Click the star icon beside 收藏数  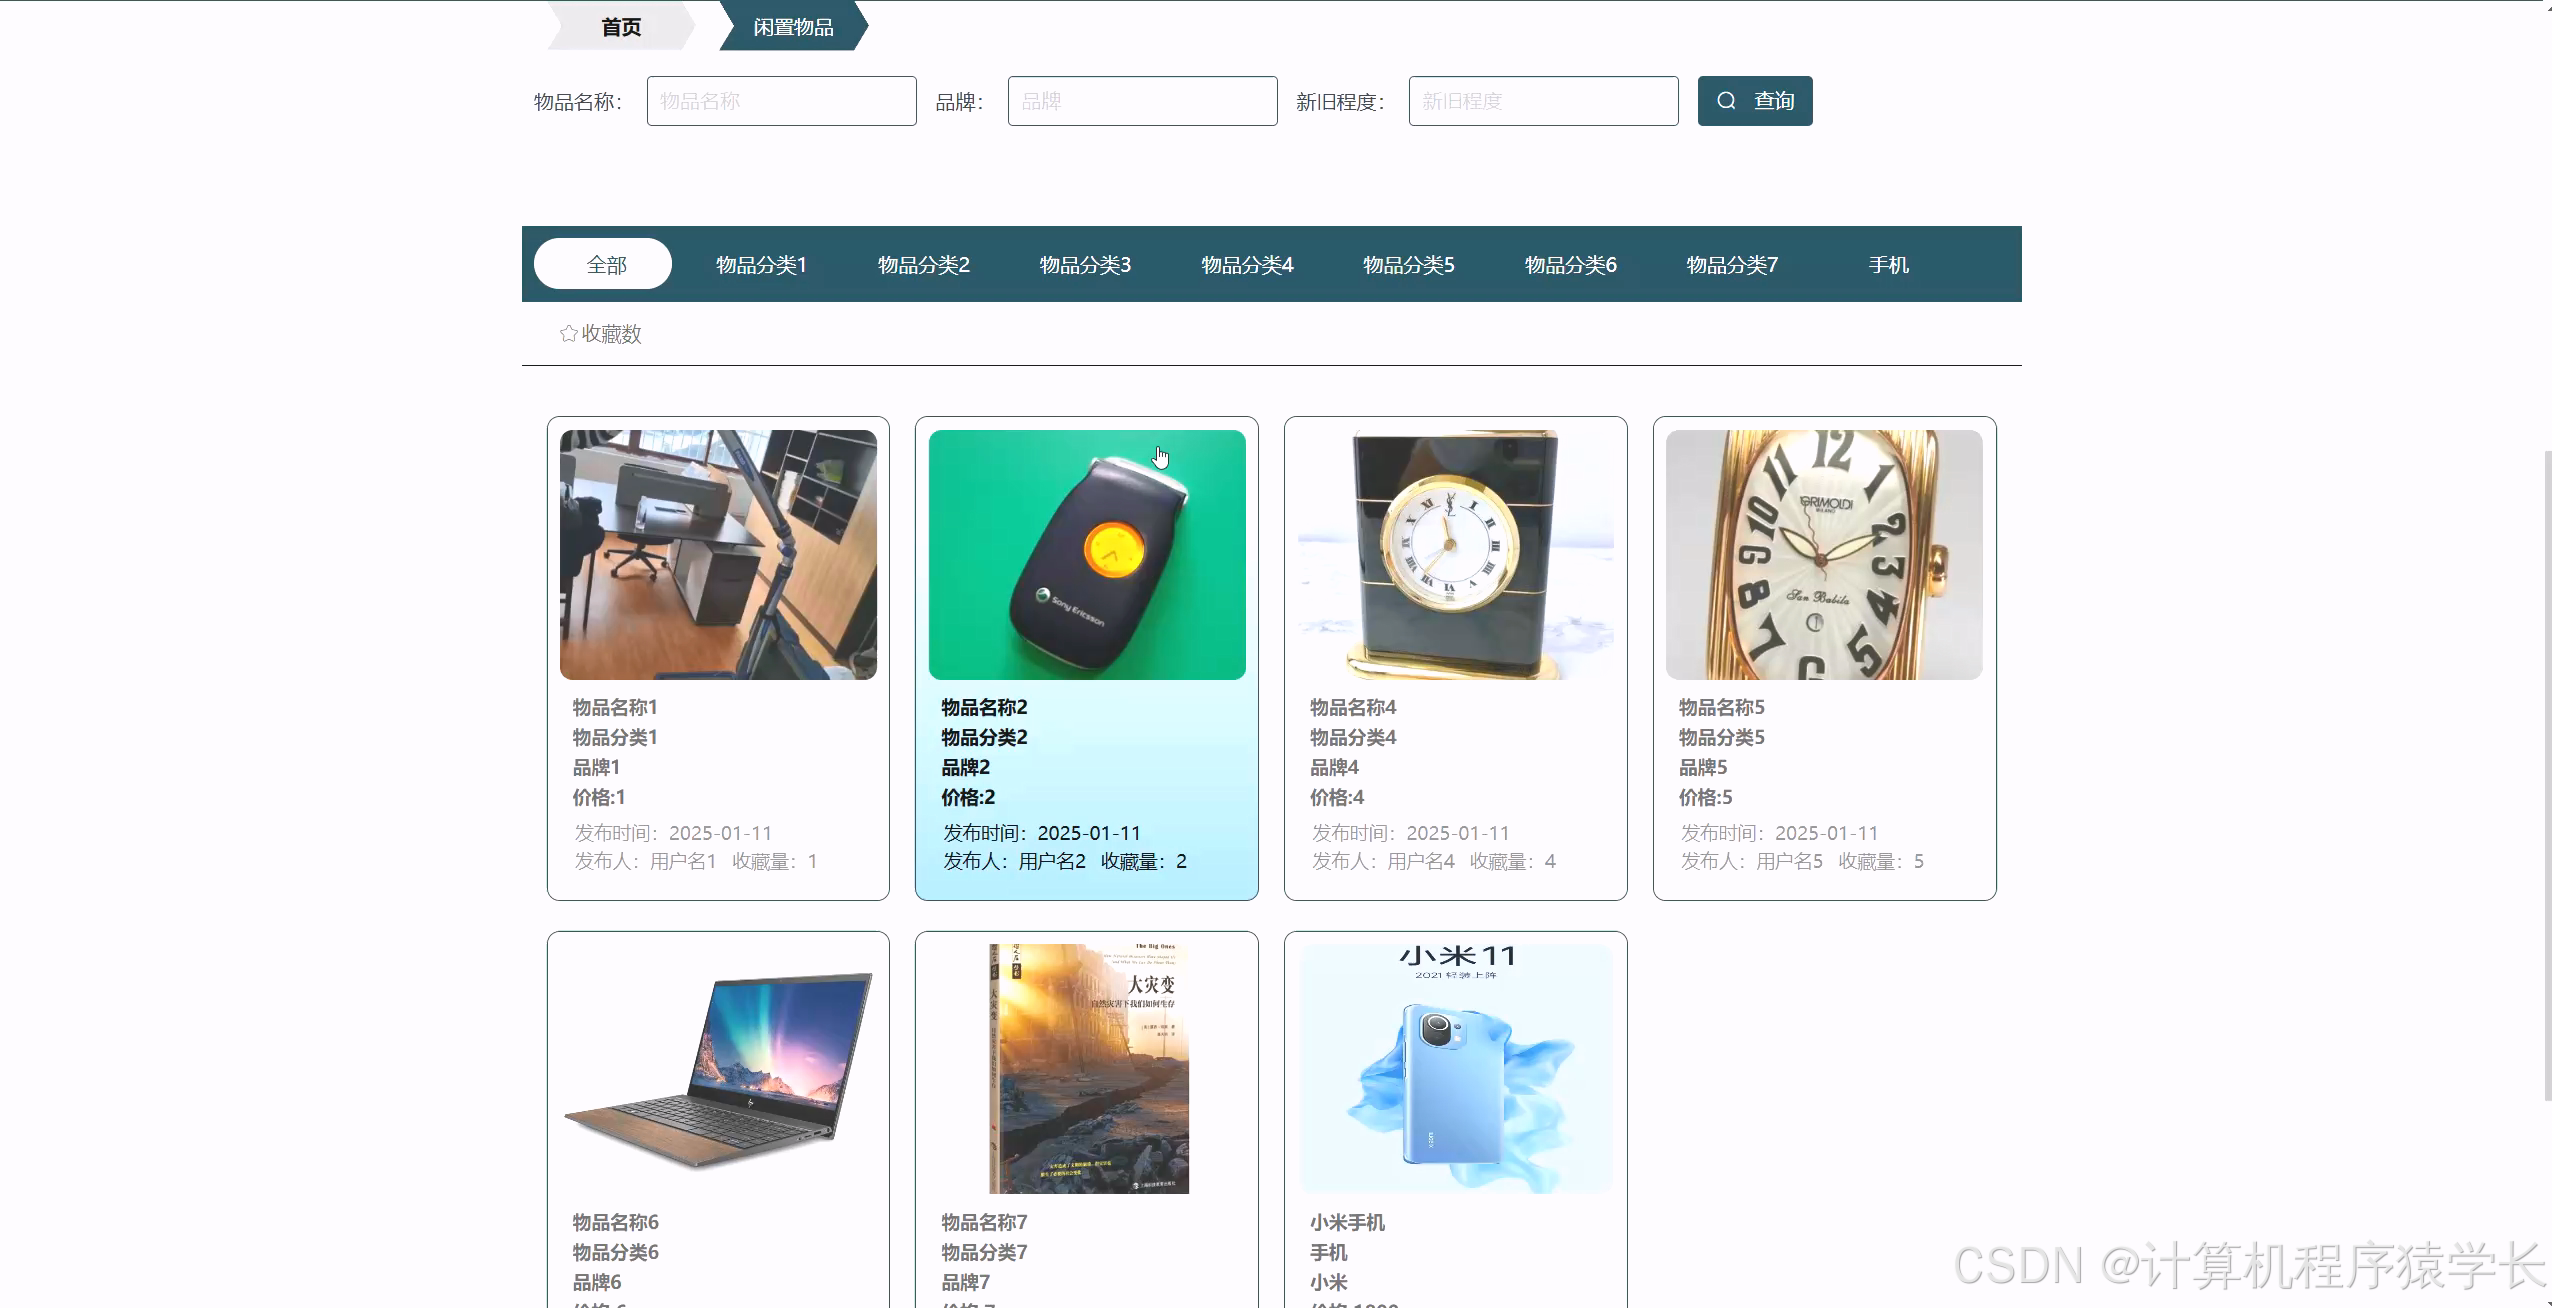coord(568,334)
